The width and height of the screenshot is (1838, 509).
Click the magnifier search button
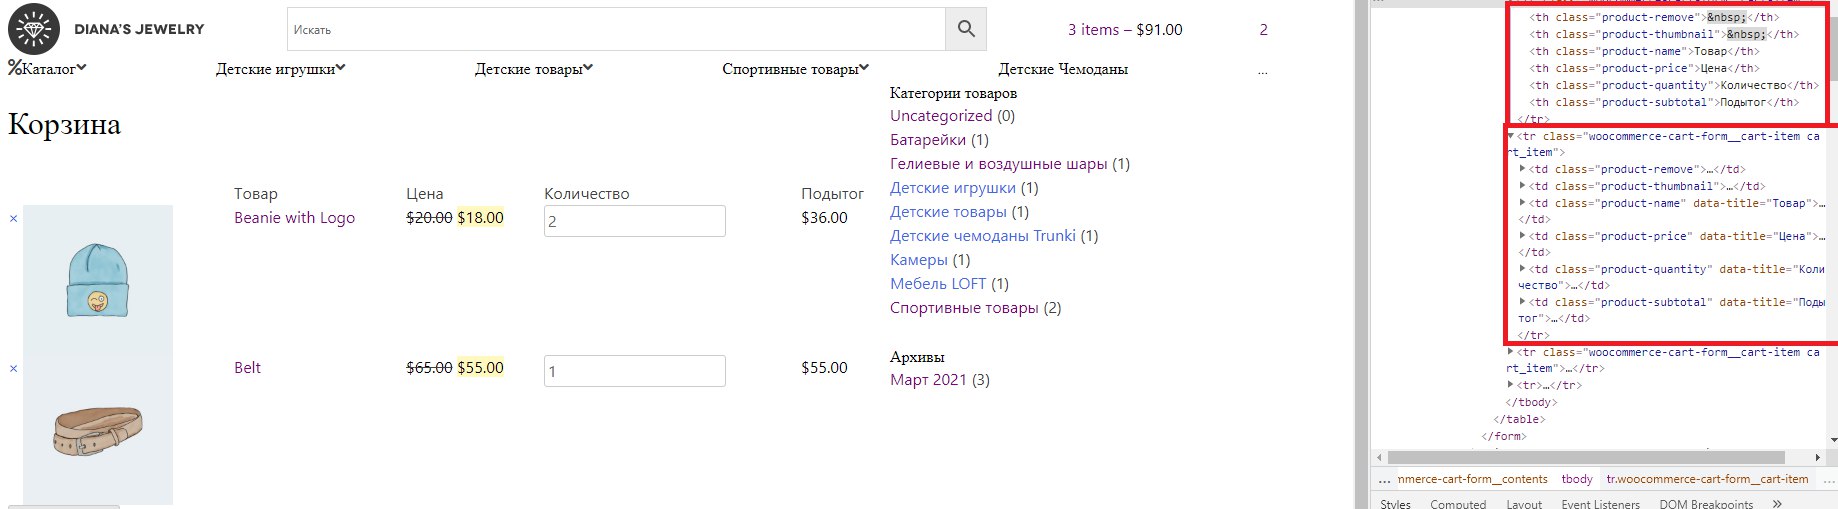click(965, 29)
